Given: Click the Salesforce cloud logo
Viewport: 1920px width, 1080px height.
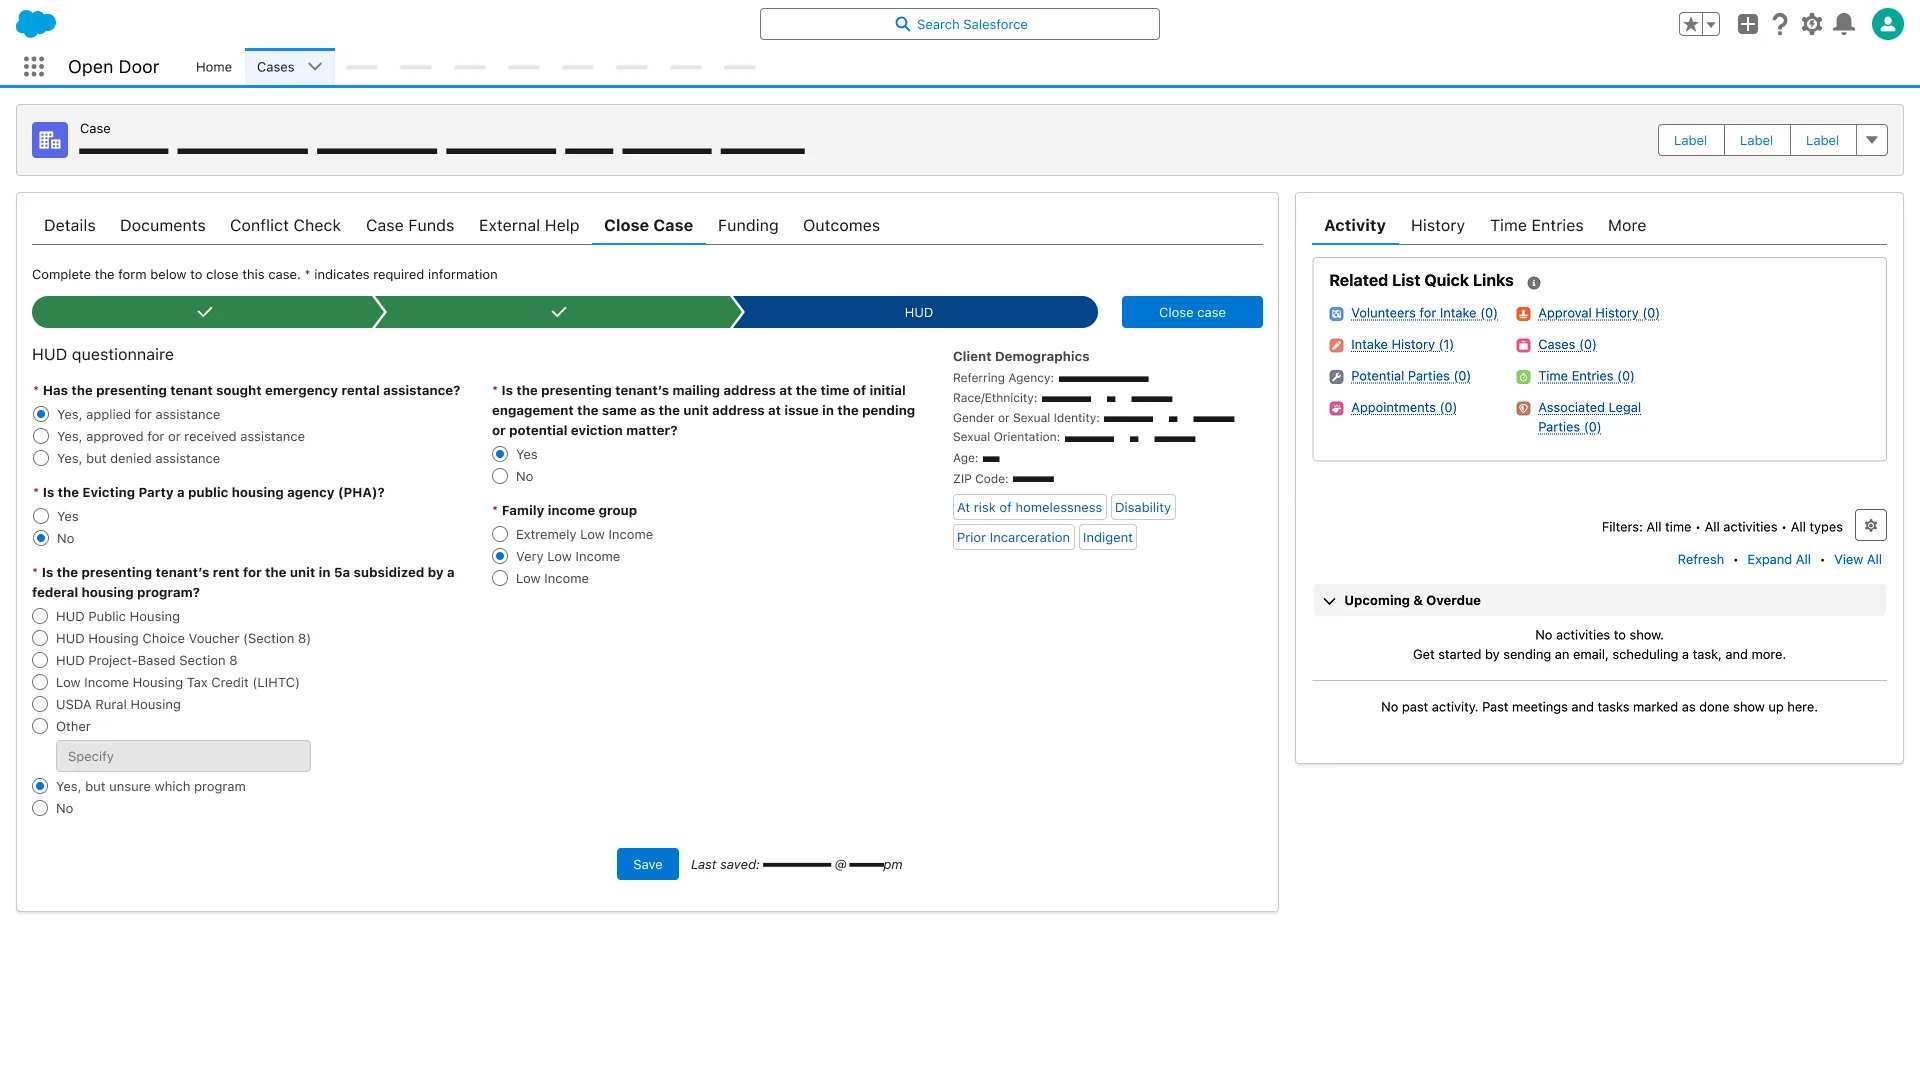Looking at the screenshot, I should 36,24.
